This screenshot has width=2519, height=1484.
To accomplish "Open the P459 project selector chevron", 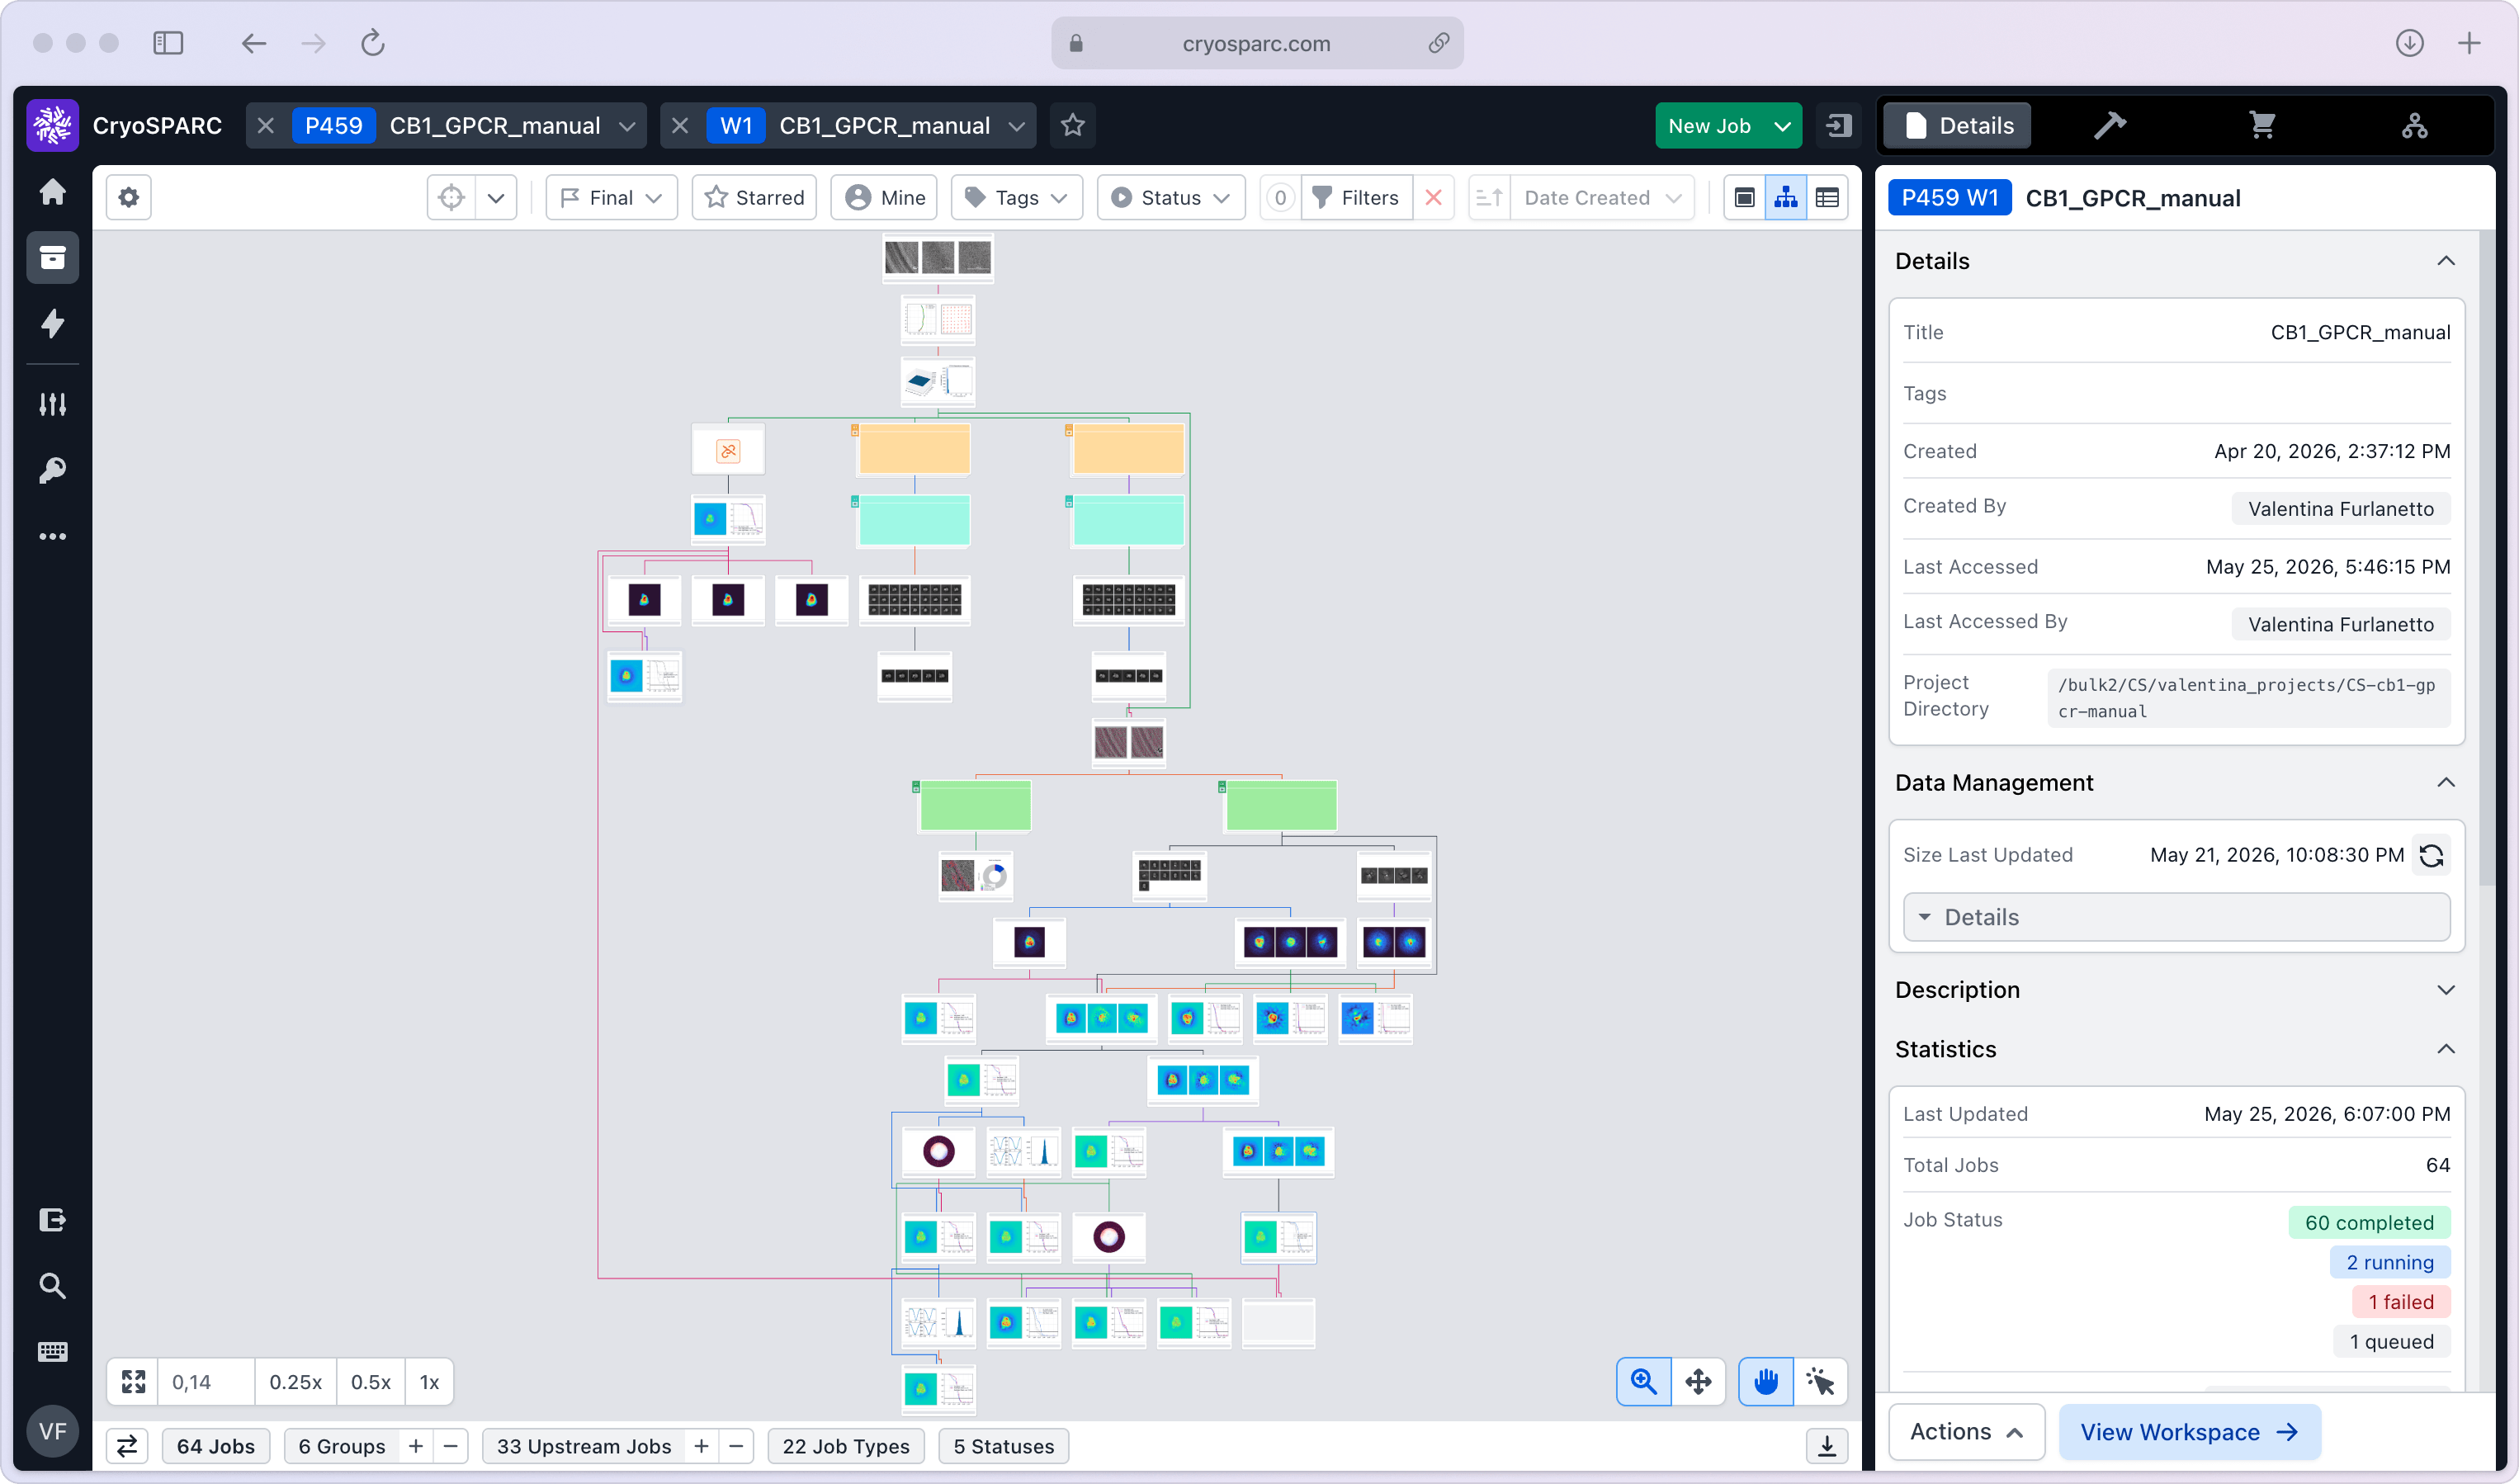I will pos(627,125).
